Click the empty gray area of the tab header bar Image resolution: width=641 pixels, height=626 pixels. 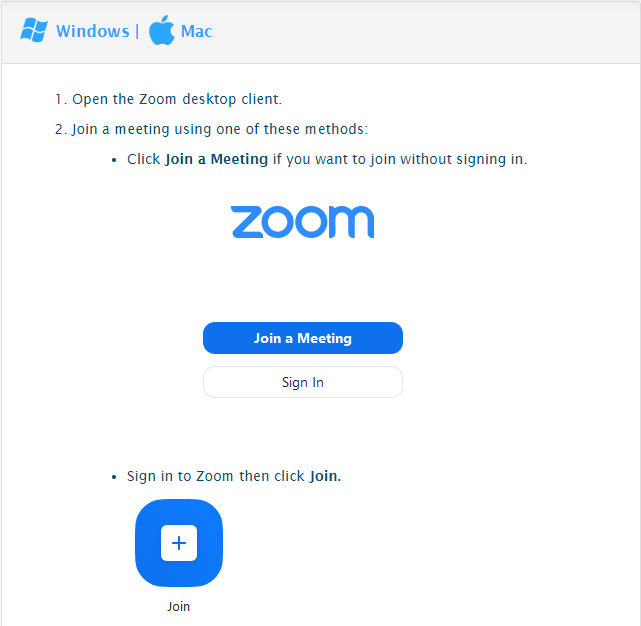point(425,32)
